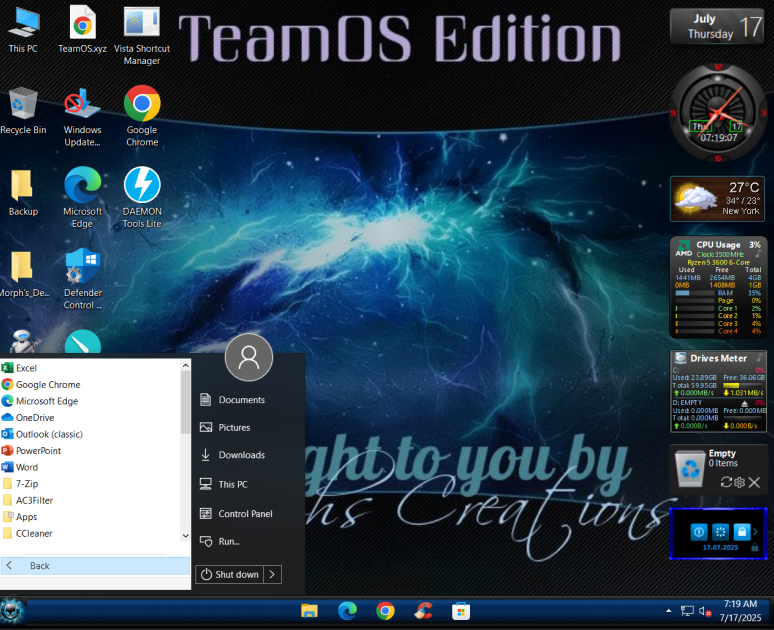Open This PC desktop icon
Viewport: 774px width, 630px height.
[x=23, y=30]
